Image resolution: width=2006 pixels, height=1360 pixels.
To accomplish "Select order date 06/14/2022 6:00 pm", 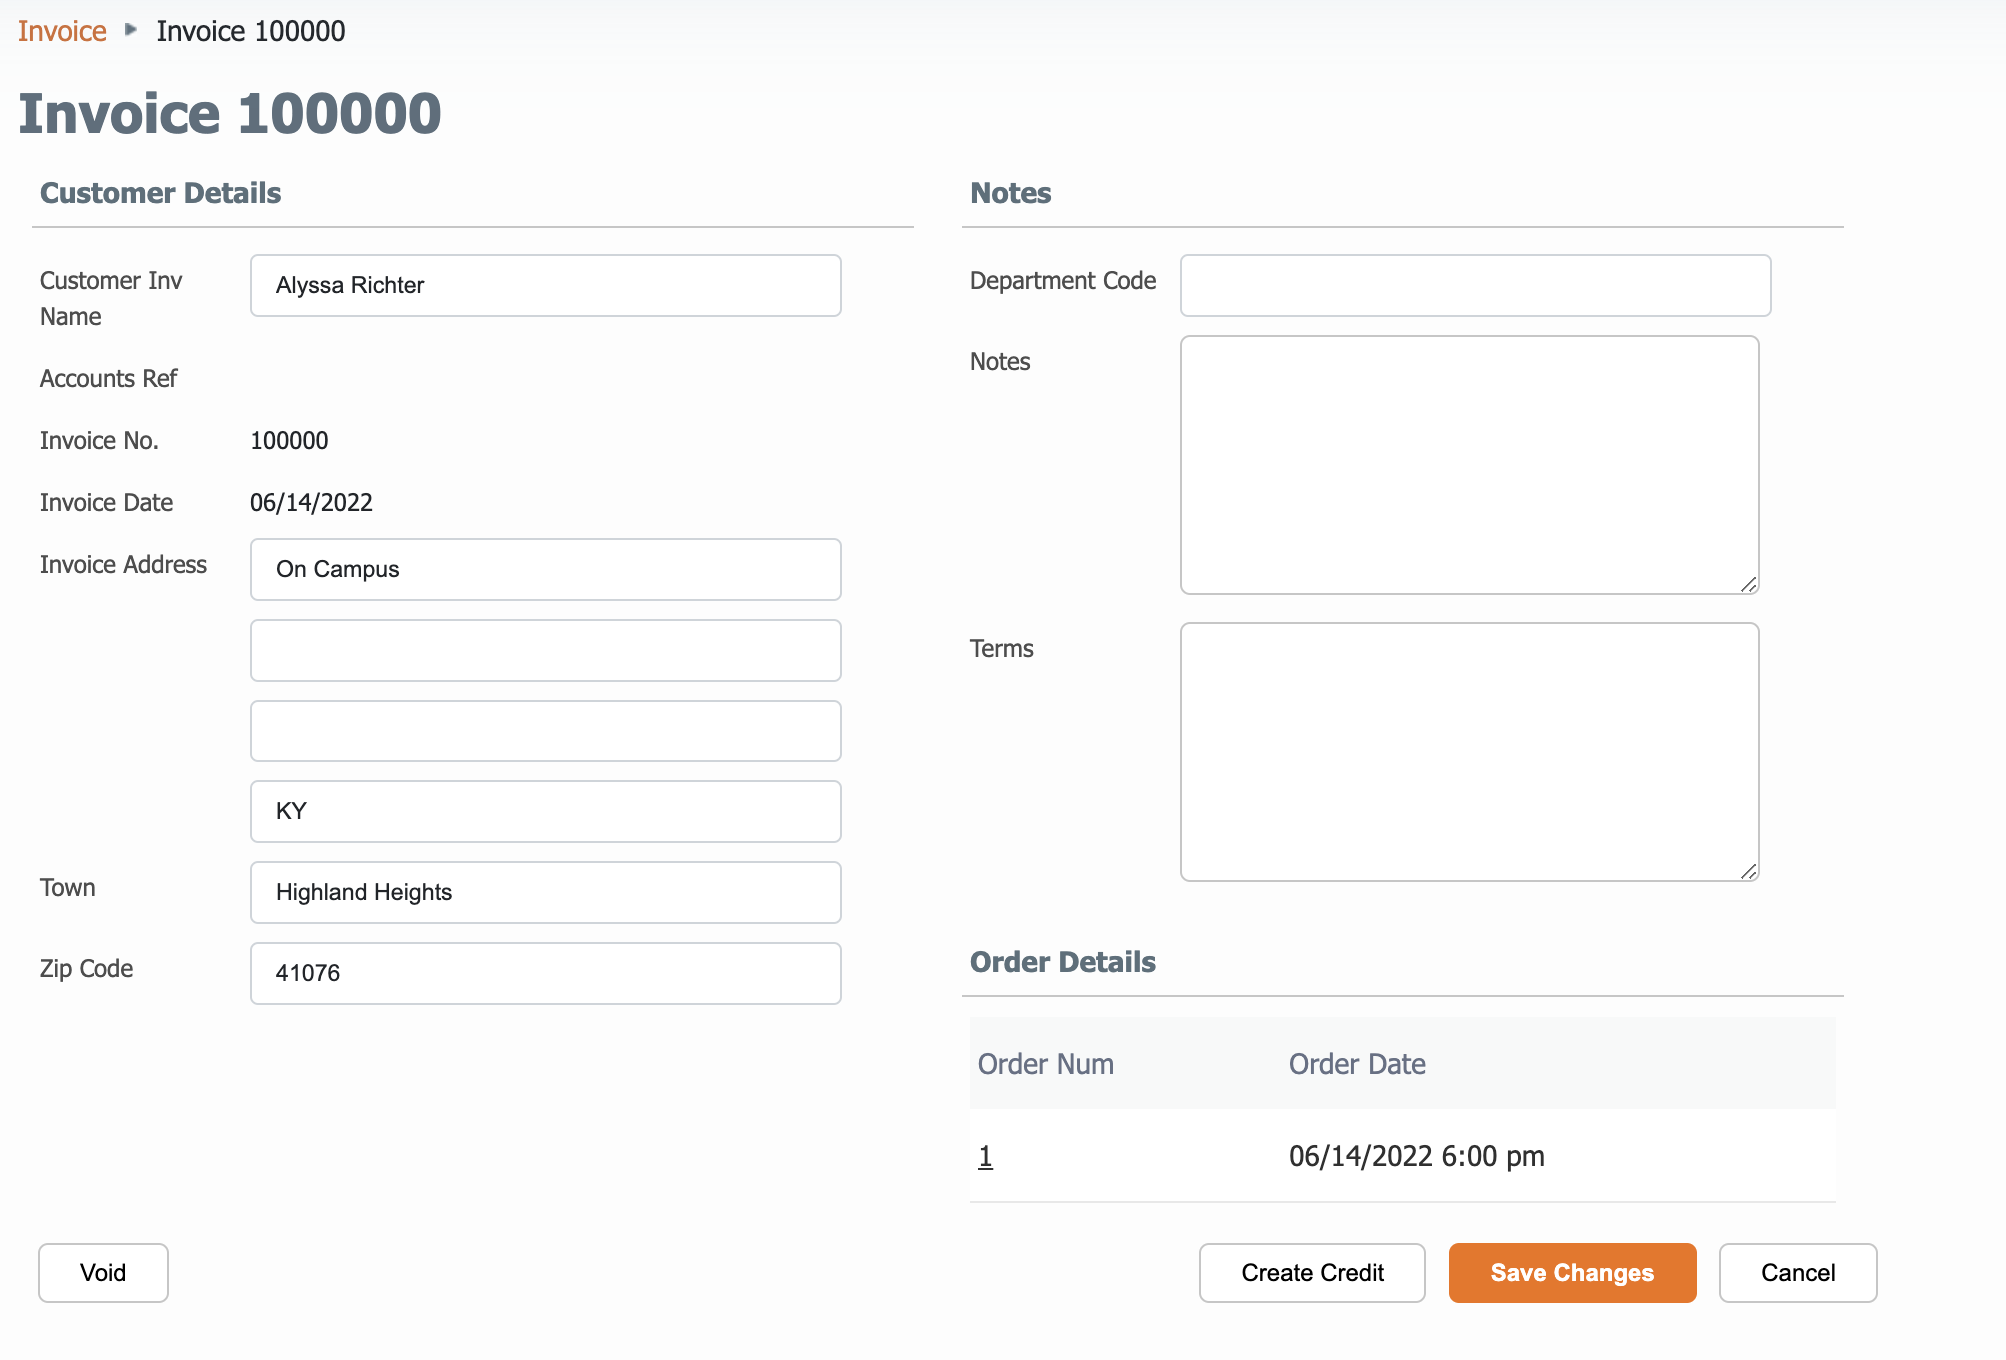I will click(x=1416, y=1156).
